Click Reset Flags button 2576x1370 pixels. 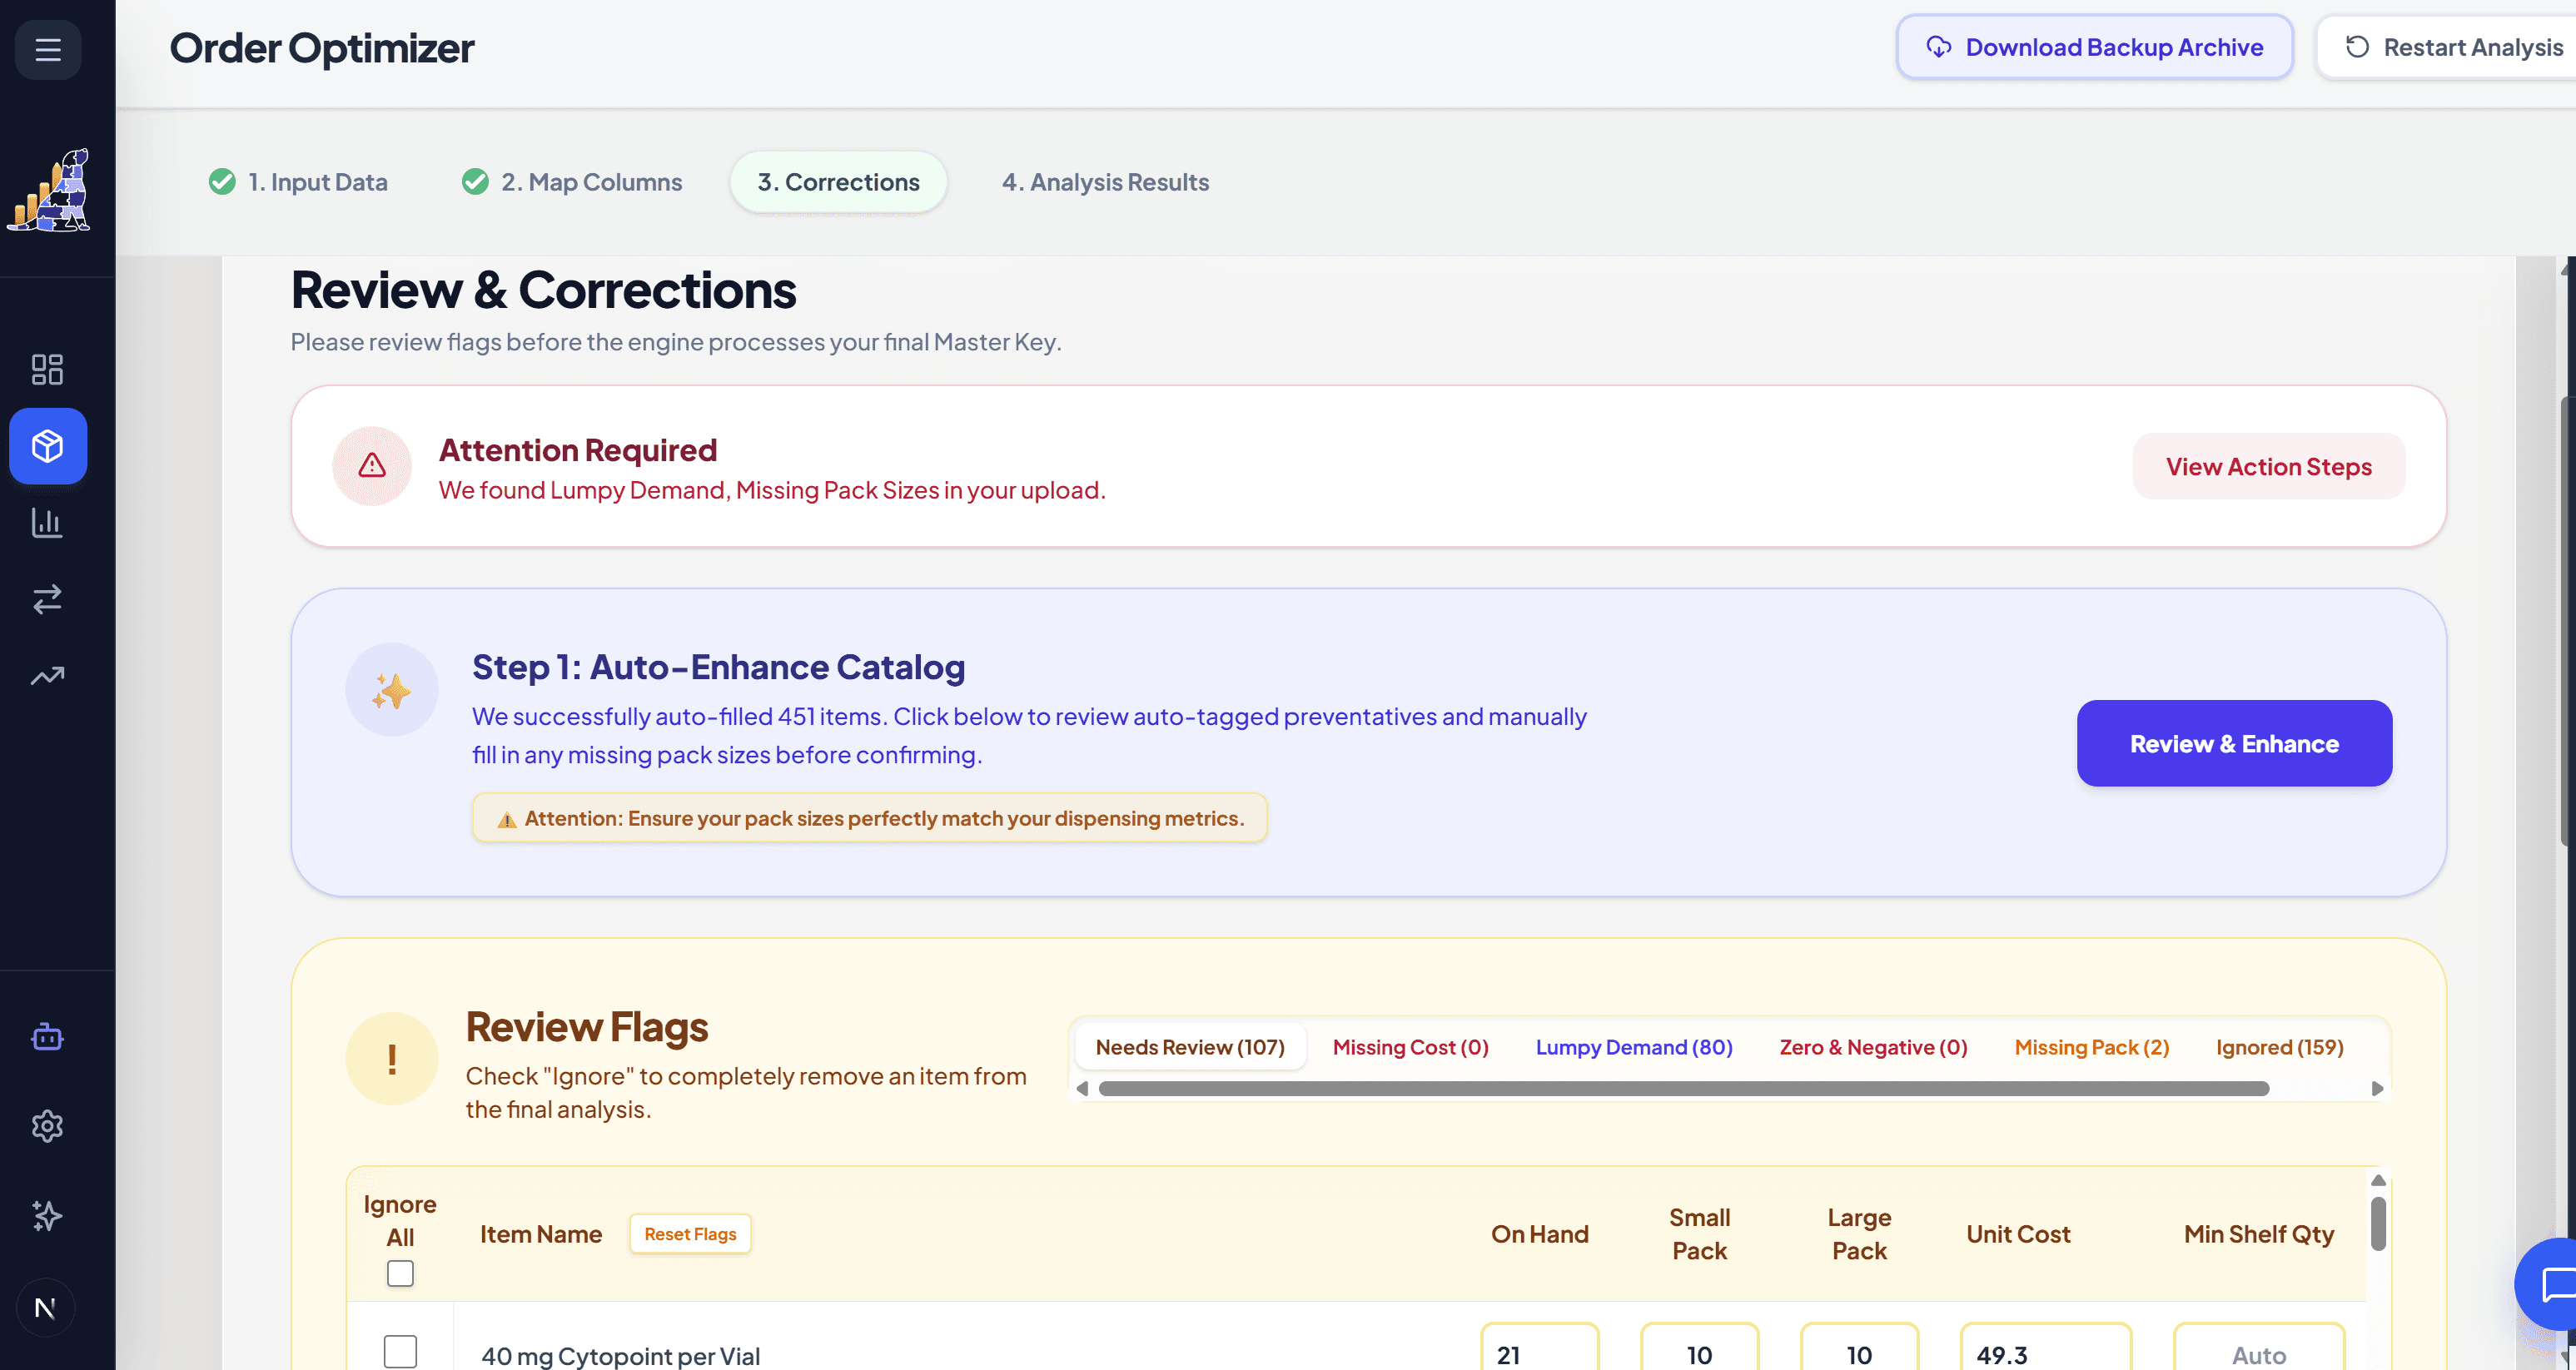click(x=690, y=1234)
